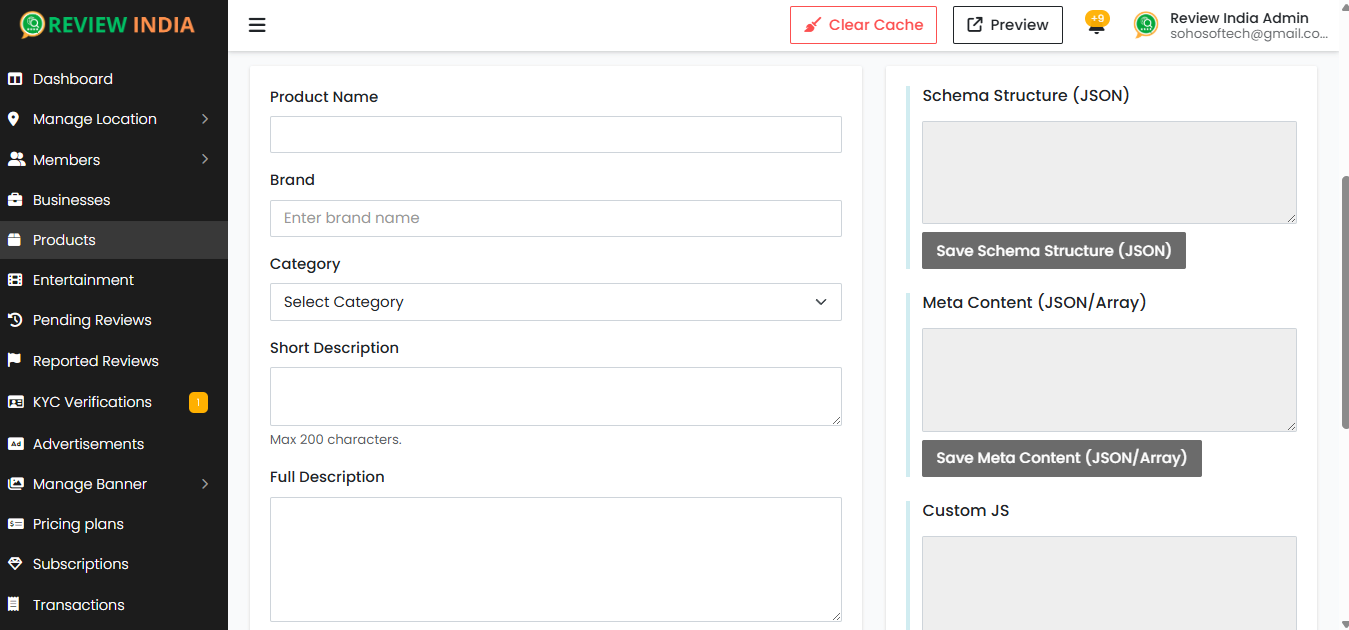Open the Select Category dropdown

pos(556,302)
